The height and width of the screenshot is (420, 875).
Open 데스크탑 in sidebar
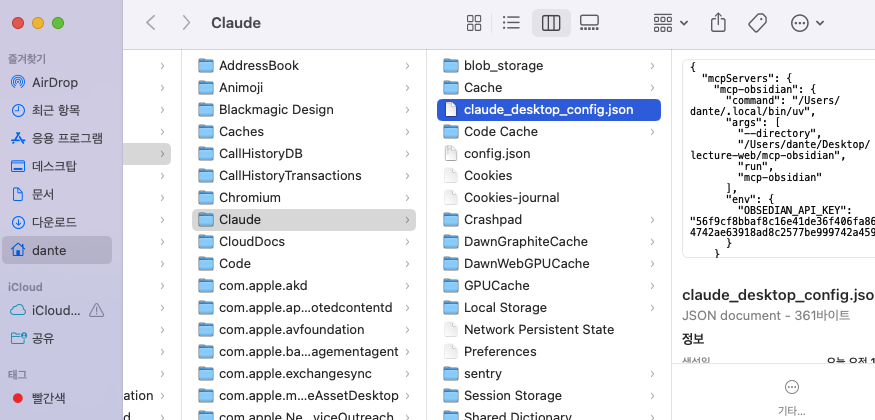point(57,166)
